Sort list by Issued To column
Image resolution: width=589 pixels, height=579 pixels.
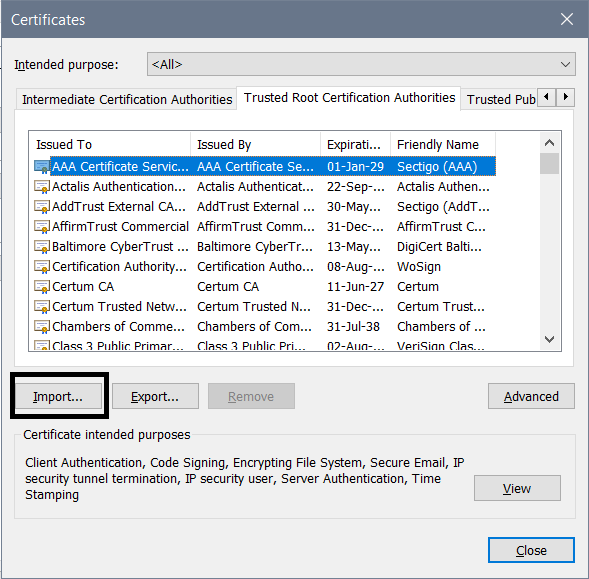coord(110,144)
